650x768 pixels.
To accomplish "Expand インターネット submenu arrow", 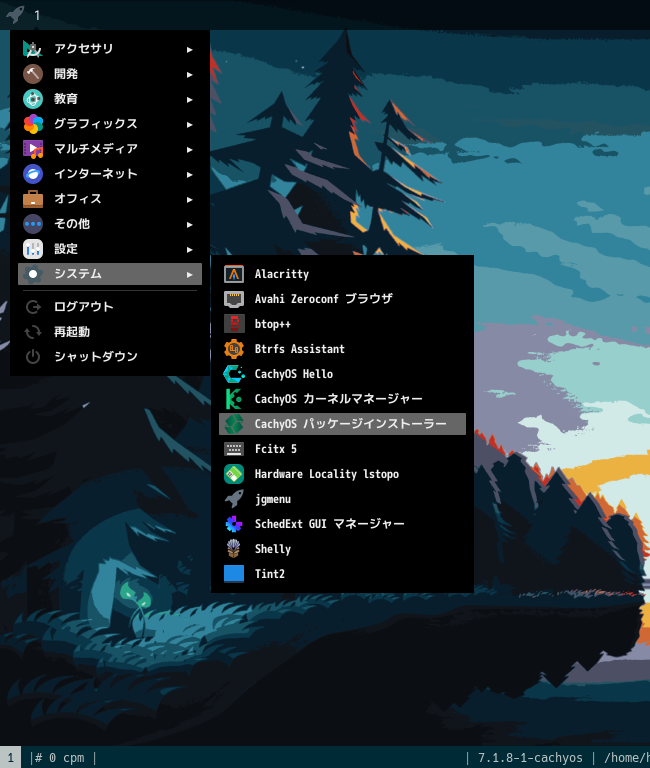I will click(190, 174).
